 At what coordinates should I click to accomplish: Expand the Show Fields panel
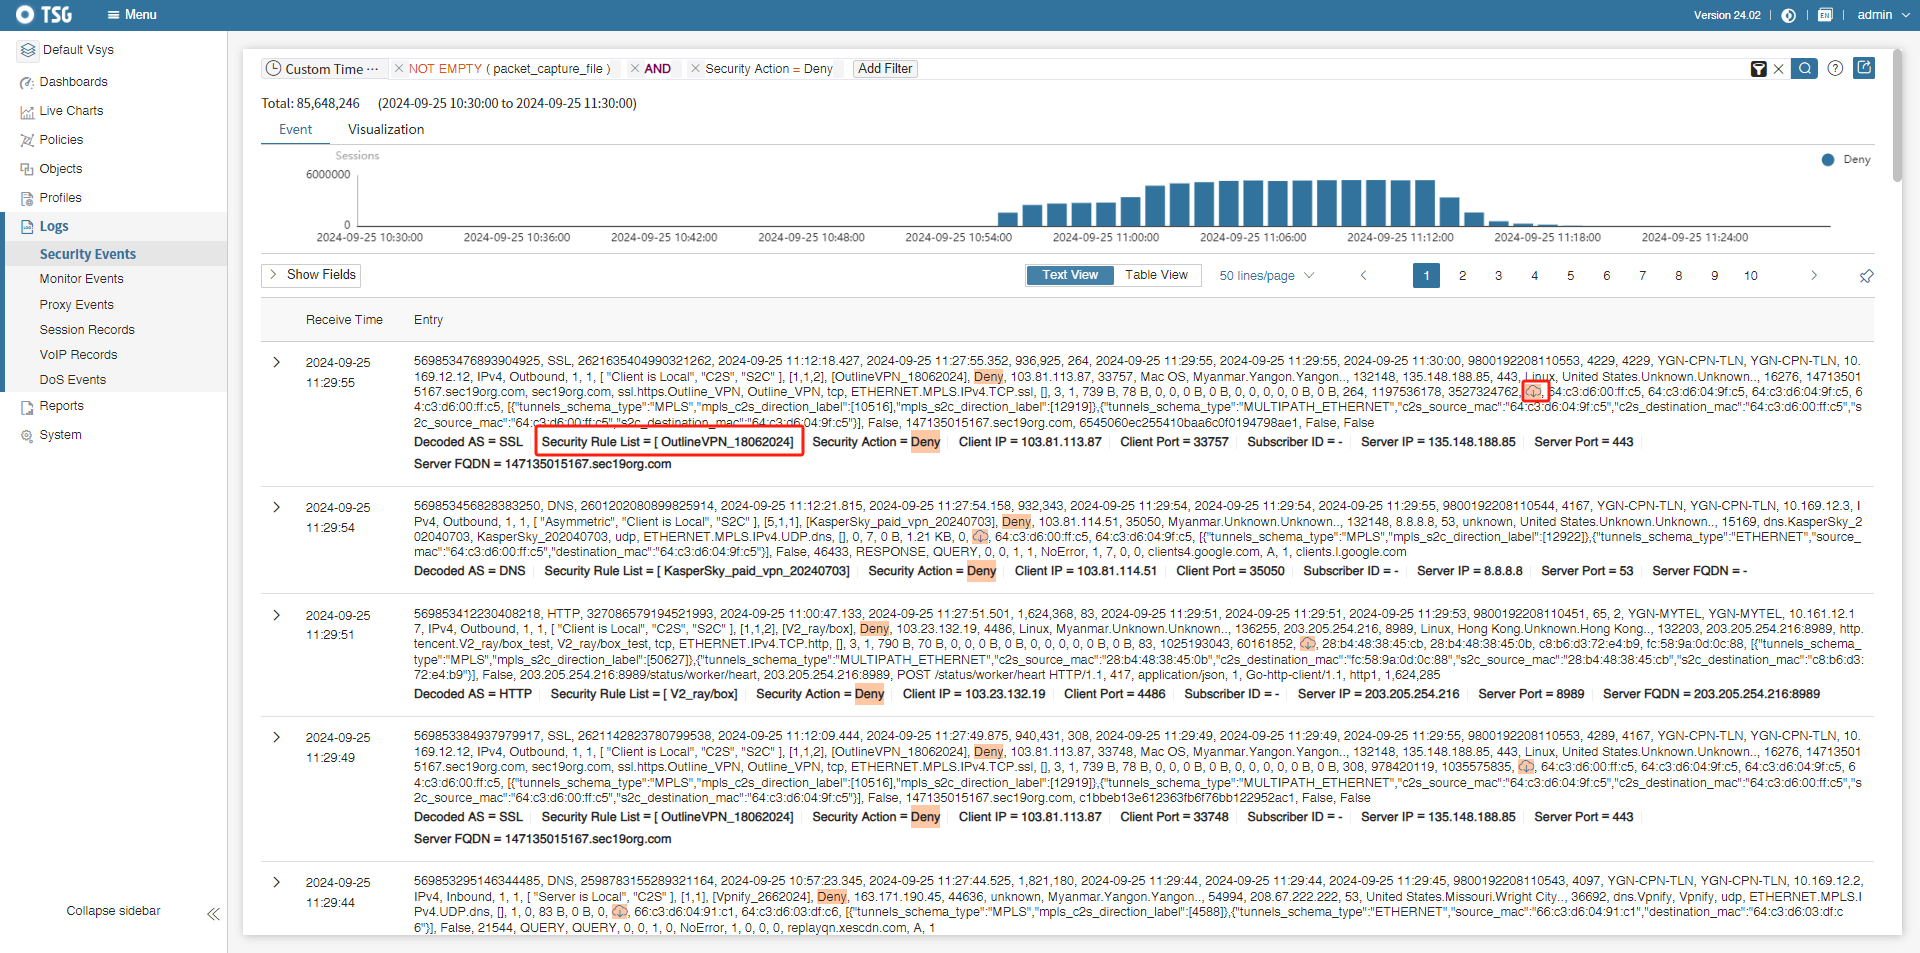pos(311,275)
